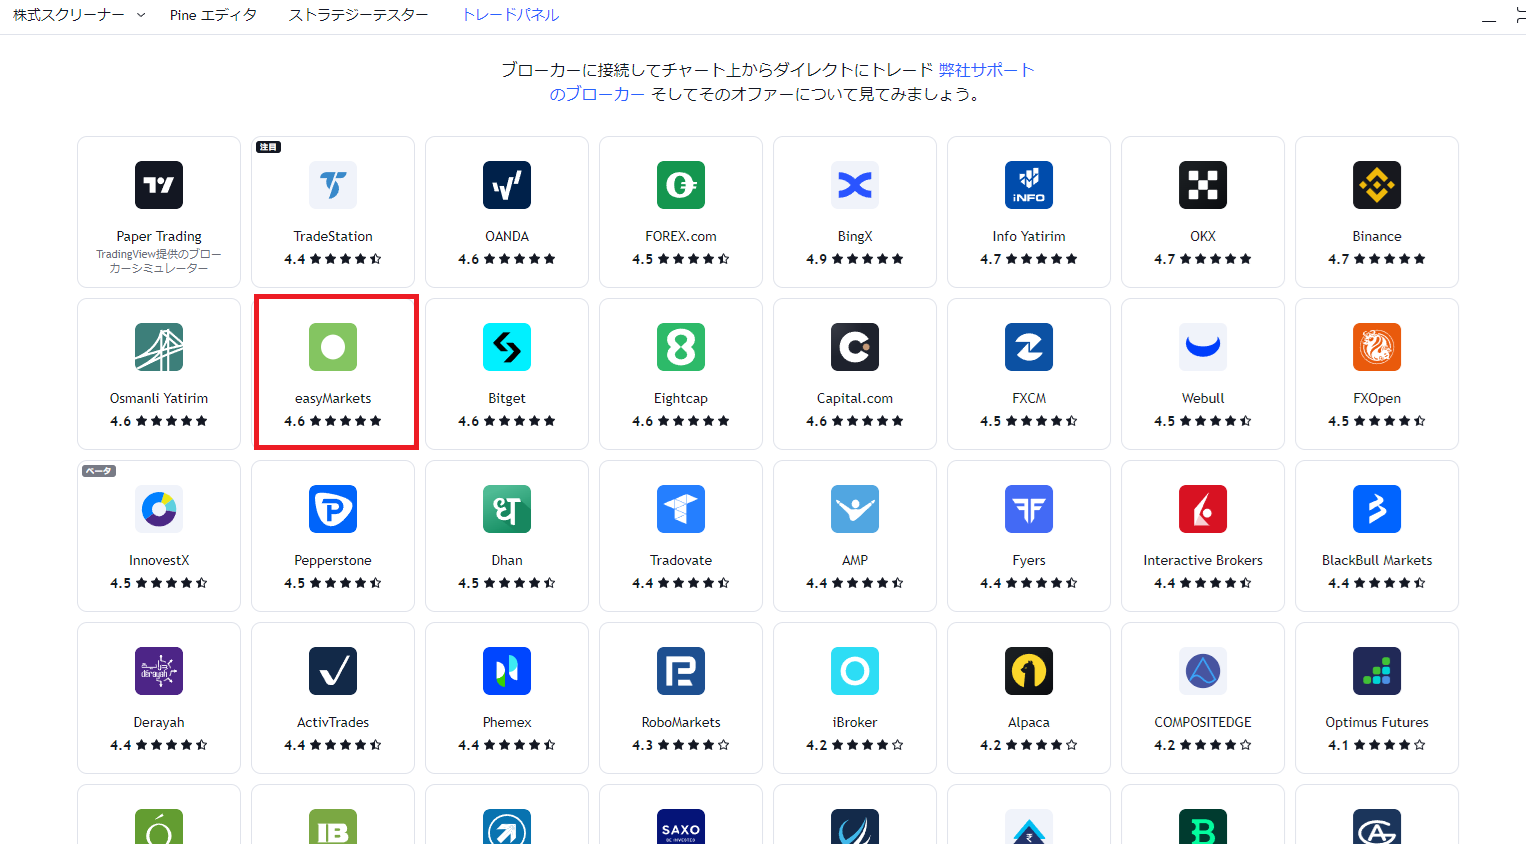
Task: Open the Paper Trading broker icon
Action: [159, 185]
